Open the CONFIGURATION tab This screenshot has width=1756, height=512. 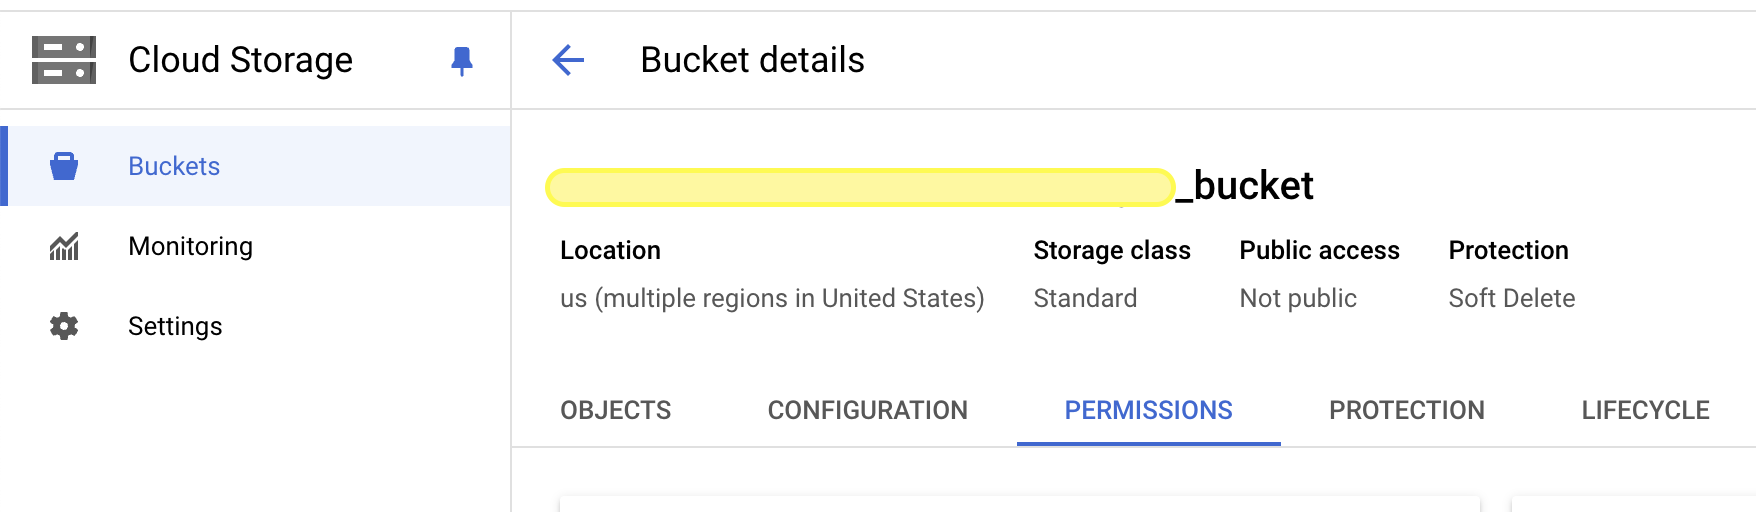[867, 410]
